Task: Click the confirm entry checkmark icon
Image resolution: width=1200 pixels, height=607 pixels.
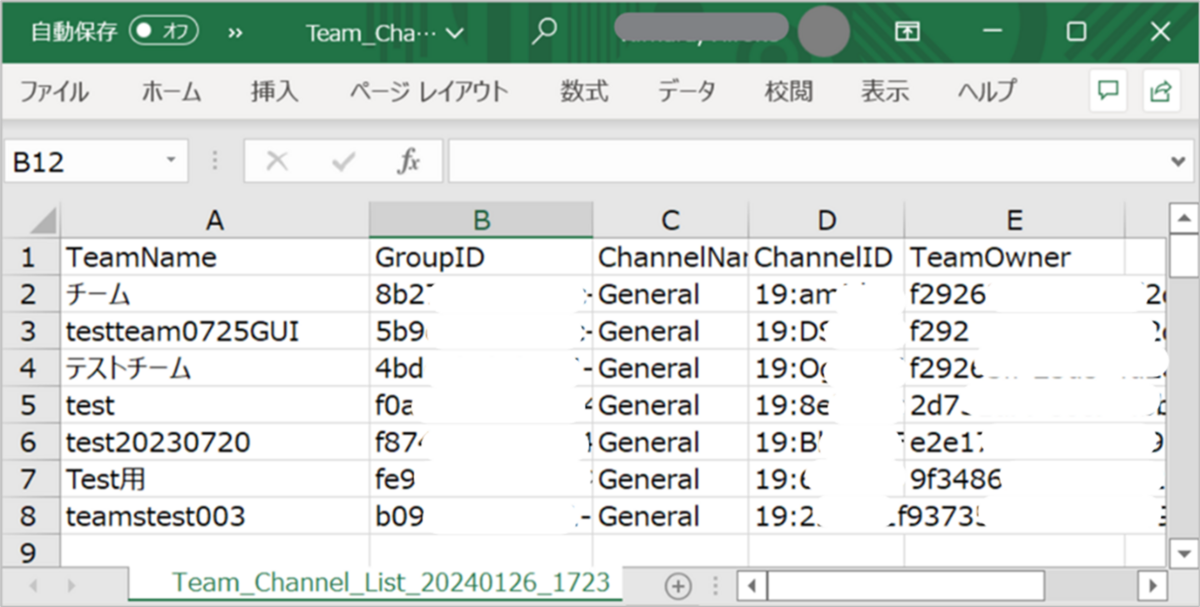Action: pyautogui.click(x=343, y=161)
